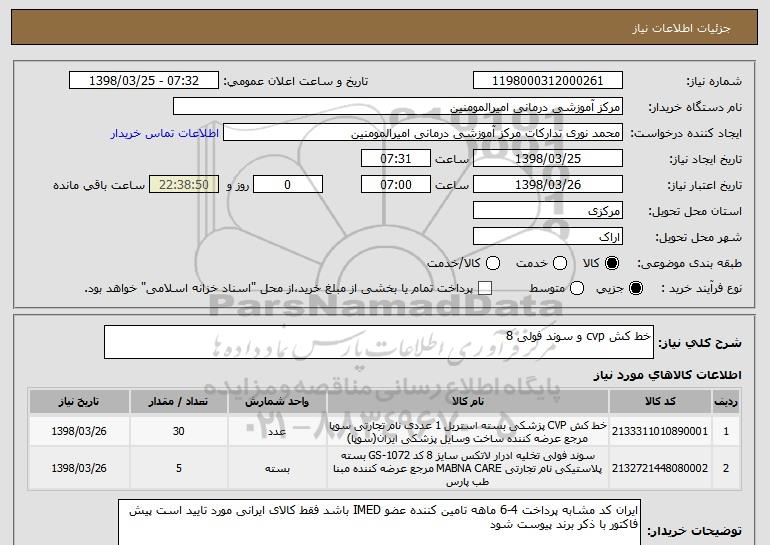Click the unit cell عدد
The image size is (770, 545).
coord(277,432)
